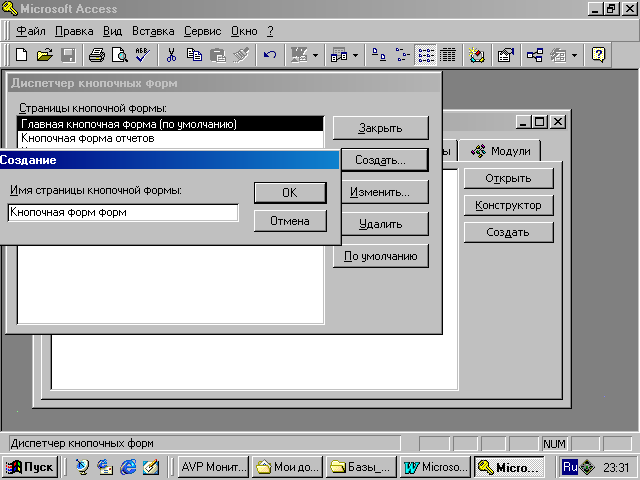Open the Пуск start button
Image resolution: width=640 pixels, height=480 pixels.
30,467
